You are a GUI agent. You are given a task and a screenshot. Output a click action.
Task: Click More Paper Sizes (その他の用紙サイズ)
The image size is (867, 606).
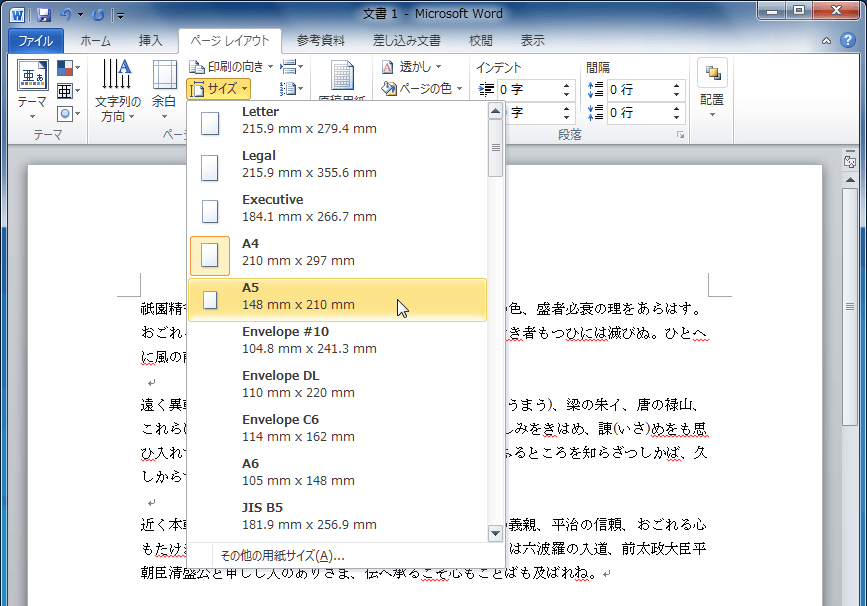pyautogui.click(x=281, y=556)
